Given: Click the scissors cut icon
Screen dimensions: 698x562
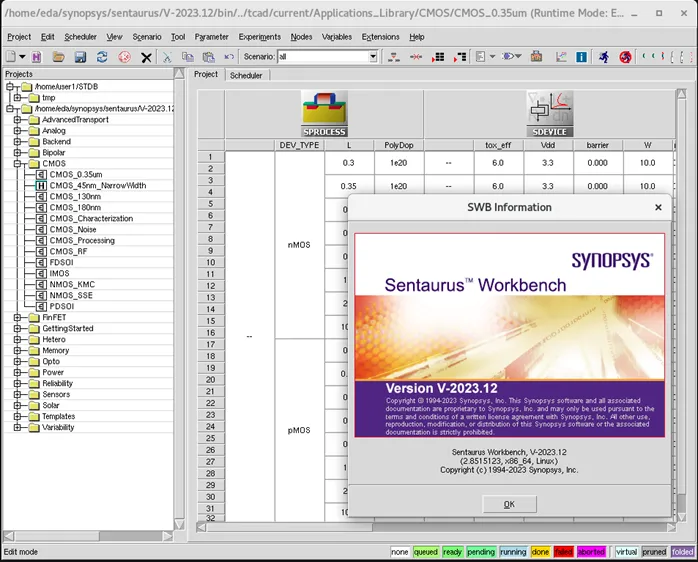Looking at the screenshot, I should [x=167, y=57].
